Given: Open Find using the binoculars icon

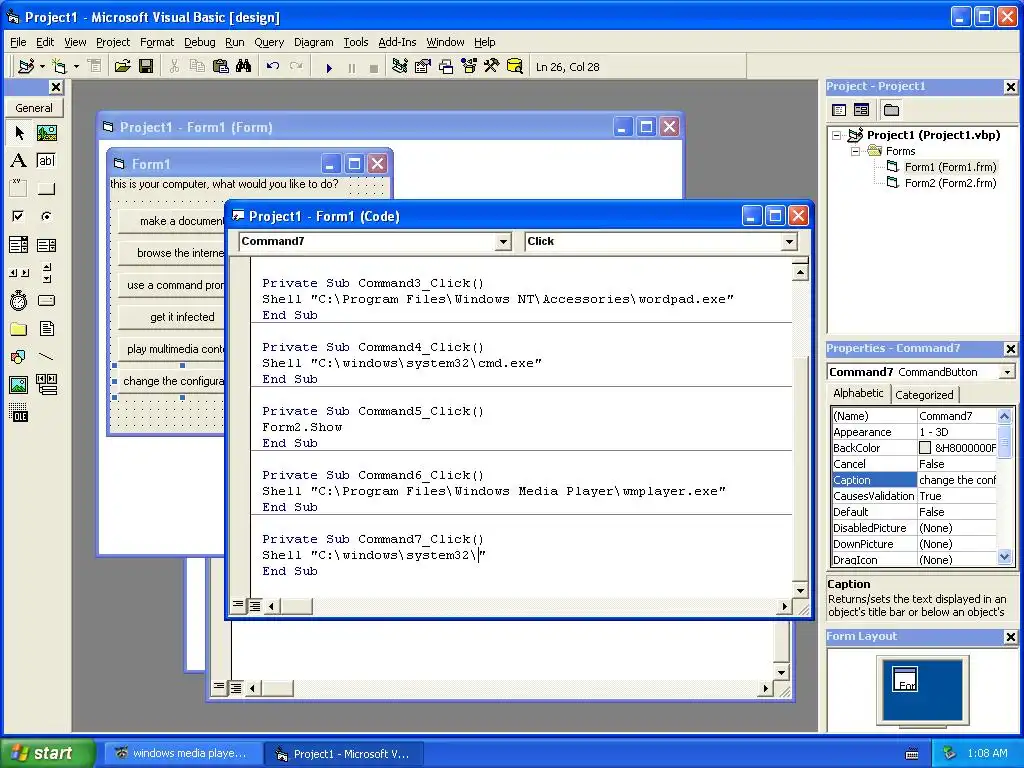Looking at the screenshot, I should [244, 67].
